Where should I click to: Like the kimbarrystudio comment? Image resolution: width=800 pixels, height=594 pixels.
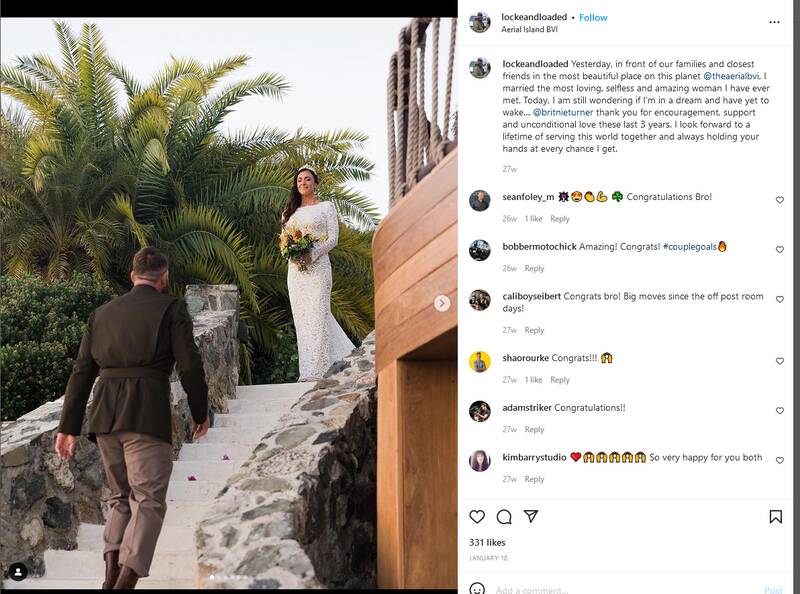pyautogui.click(x=780, y=460)
